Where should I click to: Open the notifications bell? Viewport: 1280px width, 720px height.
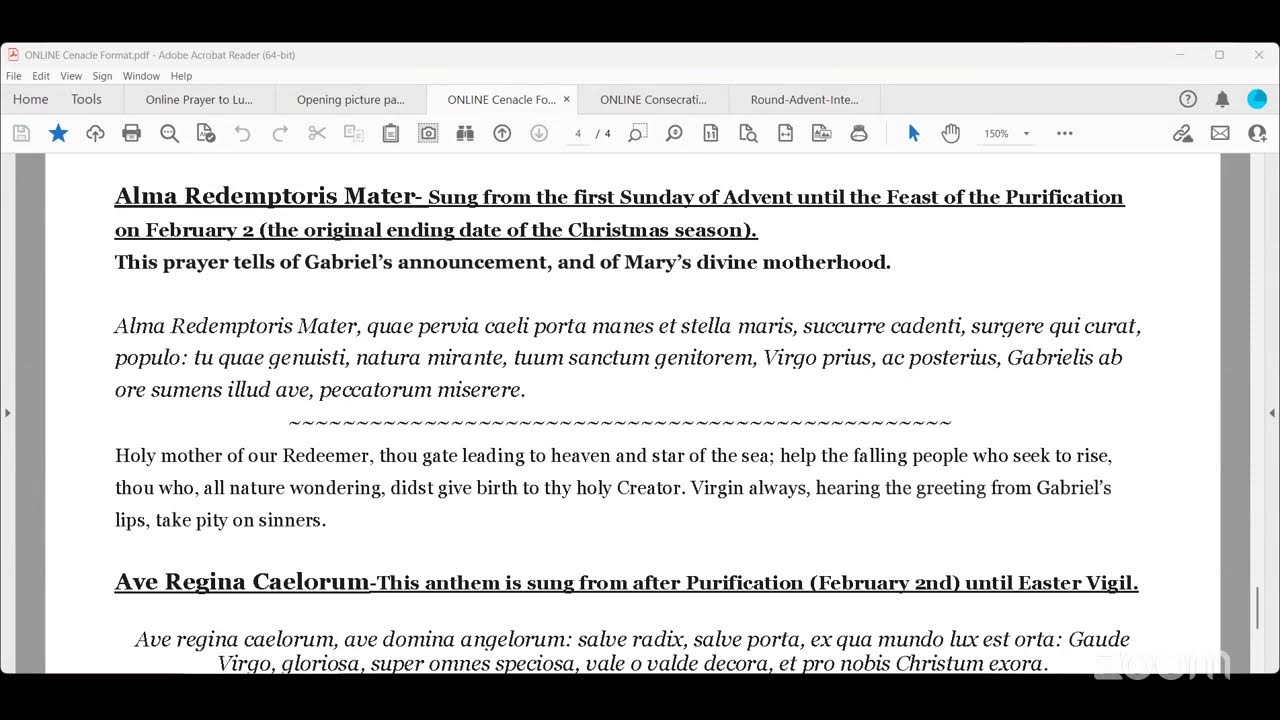click(x=1222, y=99)
